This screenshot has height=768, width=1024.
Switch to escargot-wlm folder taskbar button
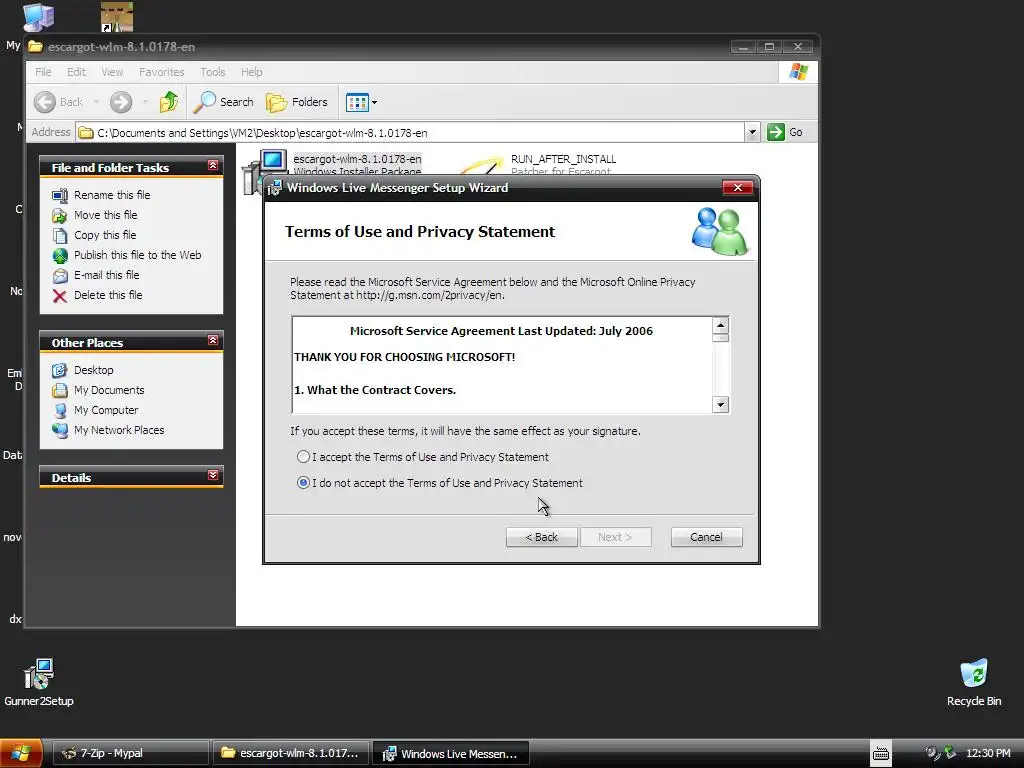291,753
